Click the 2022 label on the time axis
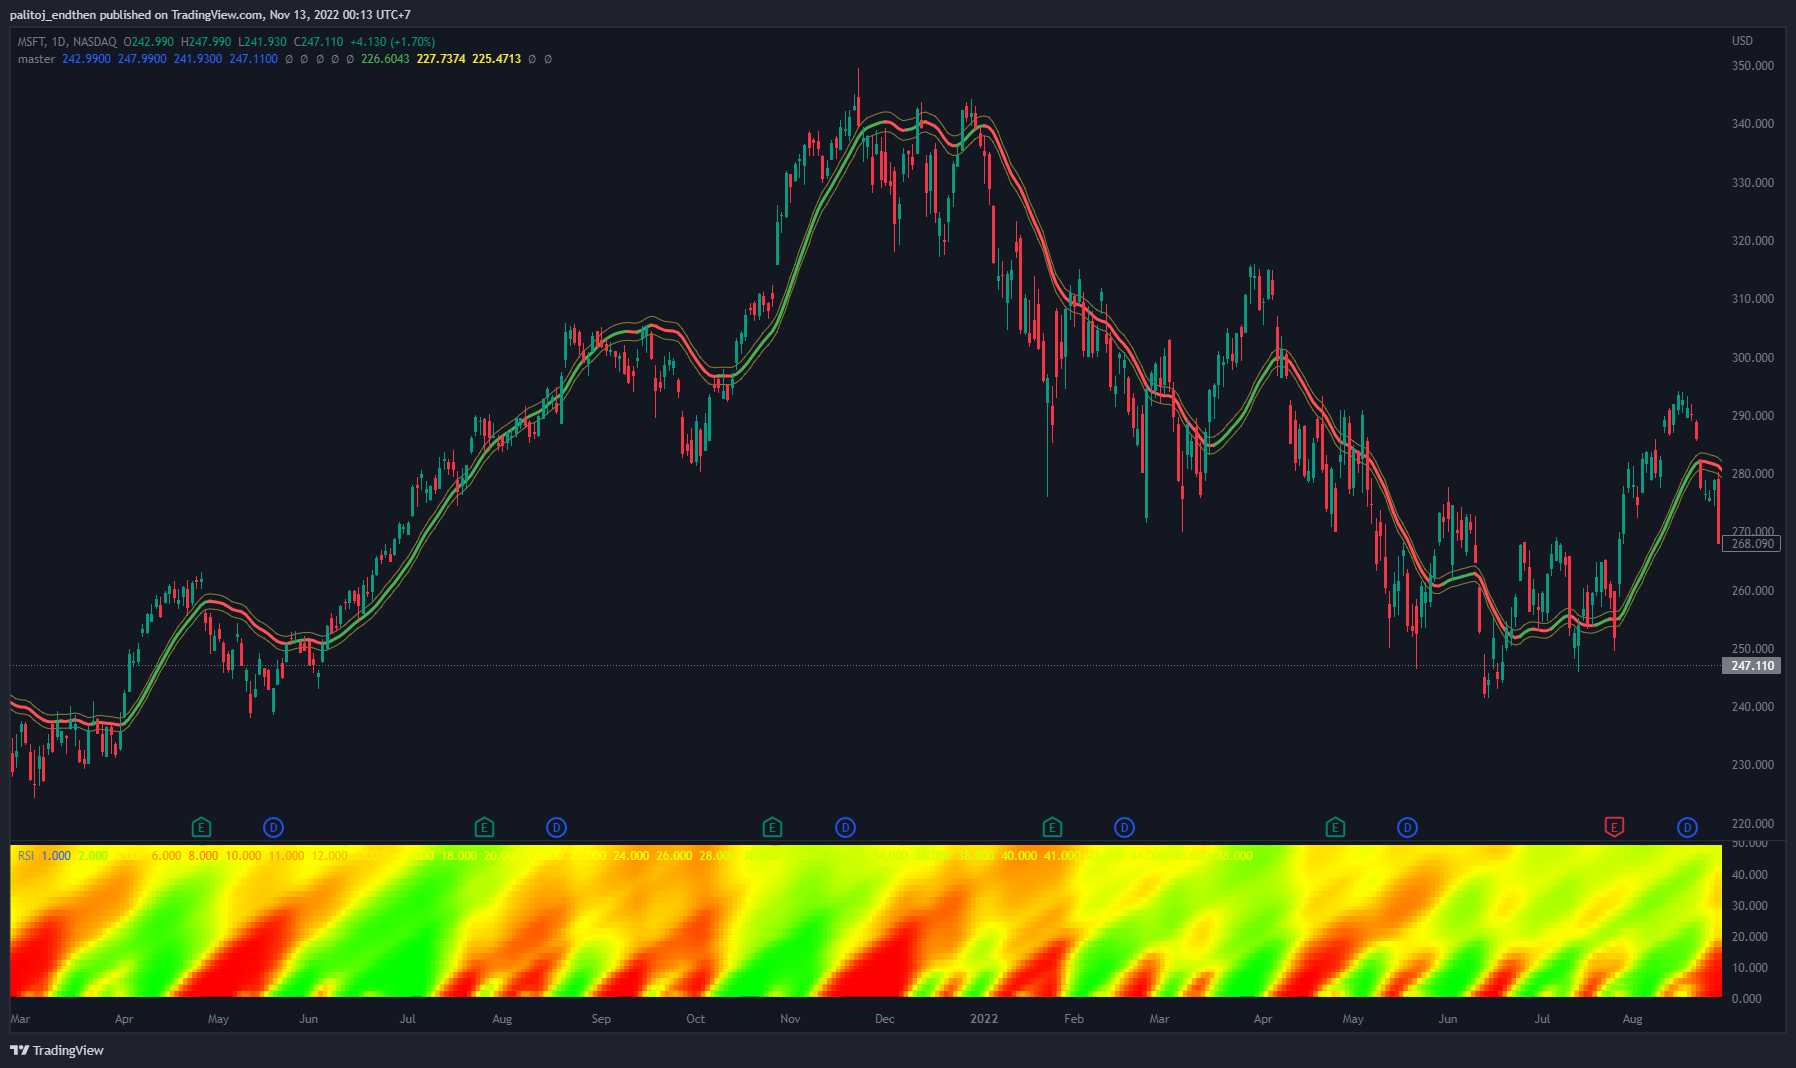 [984, 1019]
